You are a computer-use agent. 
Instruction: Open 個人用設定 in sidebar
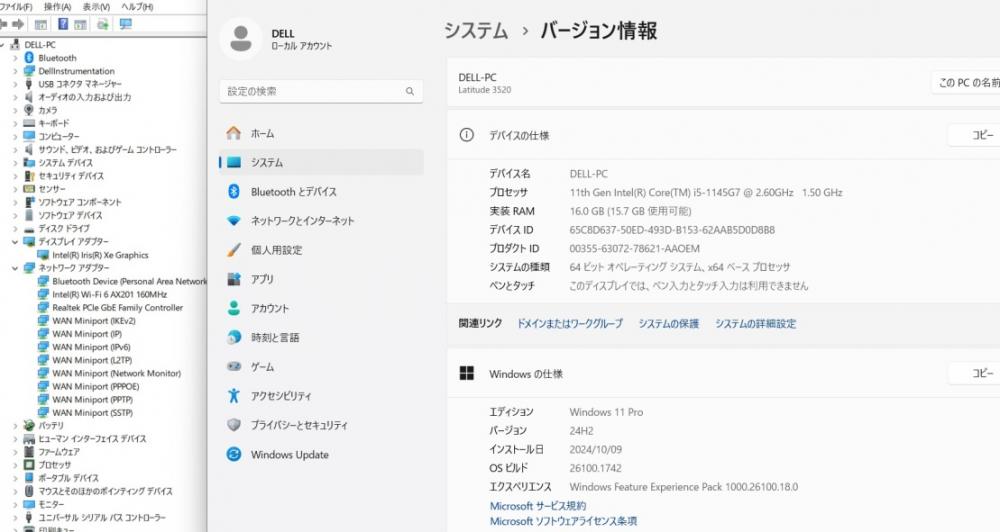321,250
